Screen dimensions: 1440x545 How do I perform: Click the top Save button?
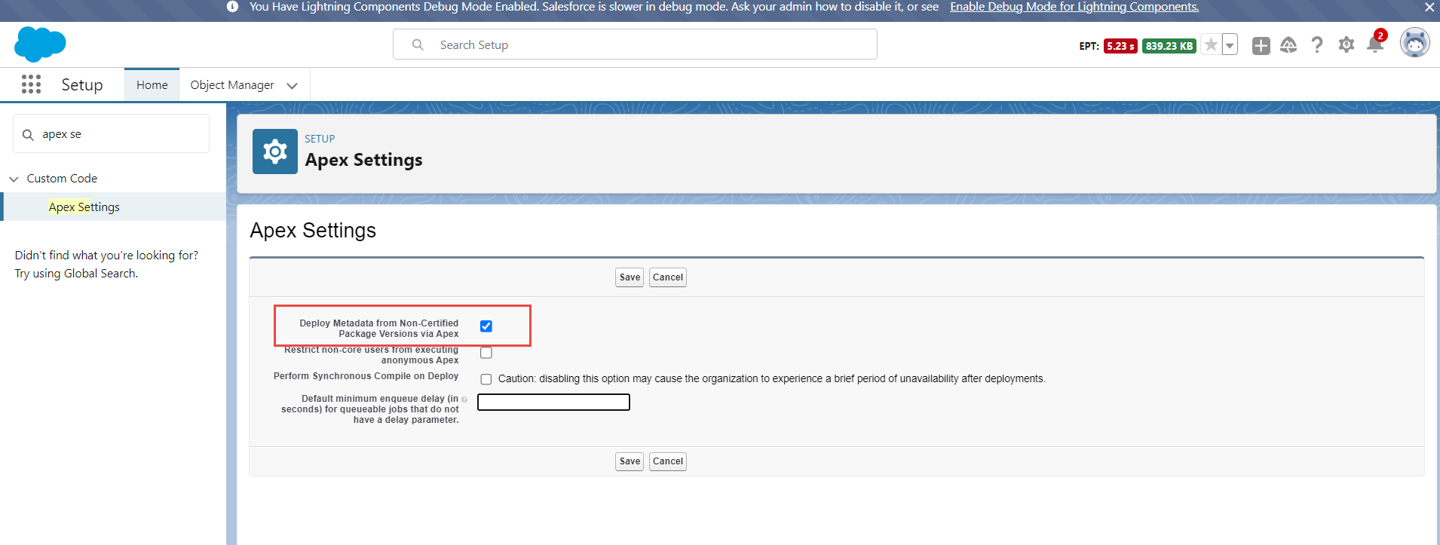[x=629, y=277]
